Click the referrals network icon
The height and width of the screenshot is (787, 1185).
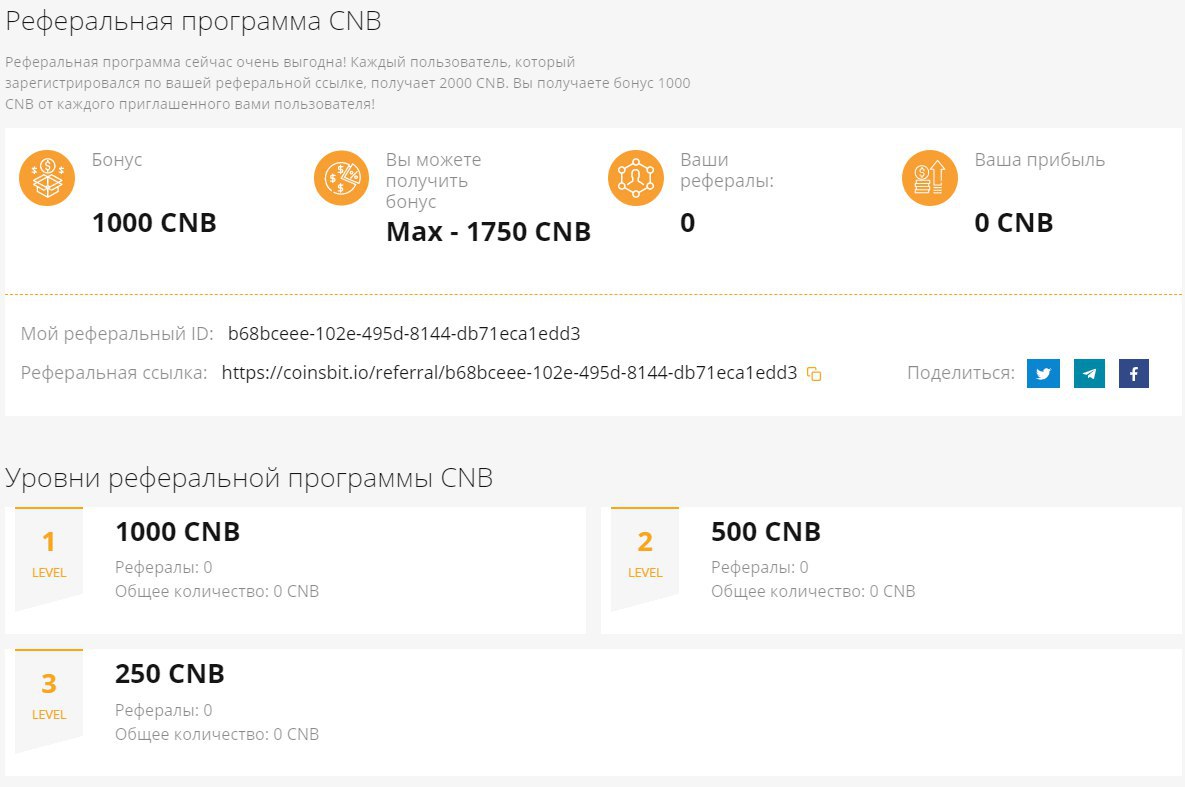point(636,178)
